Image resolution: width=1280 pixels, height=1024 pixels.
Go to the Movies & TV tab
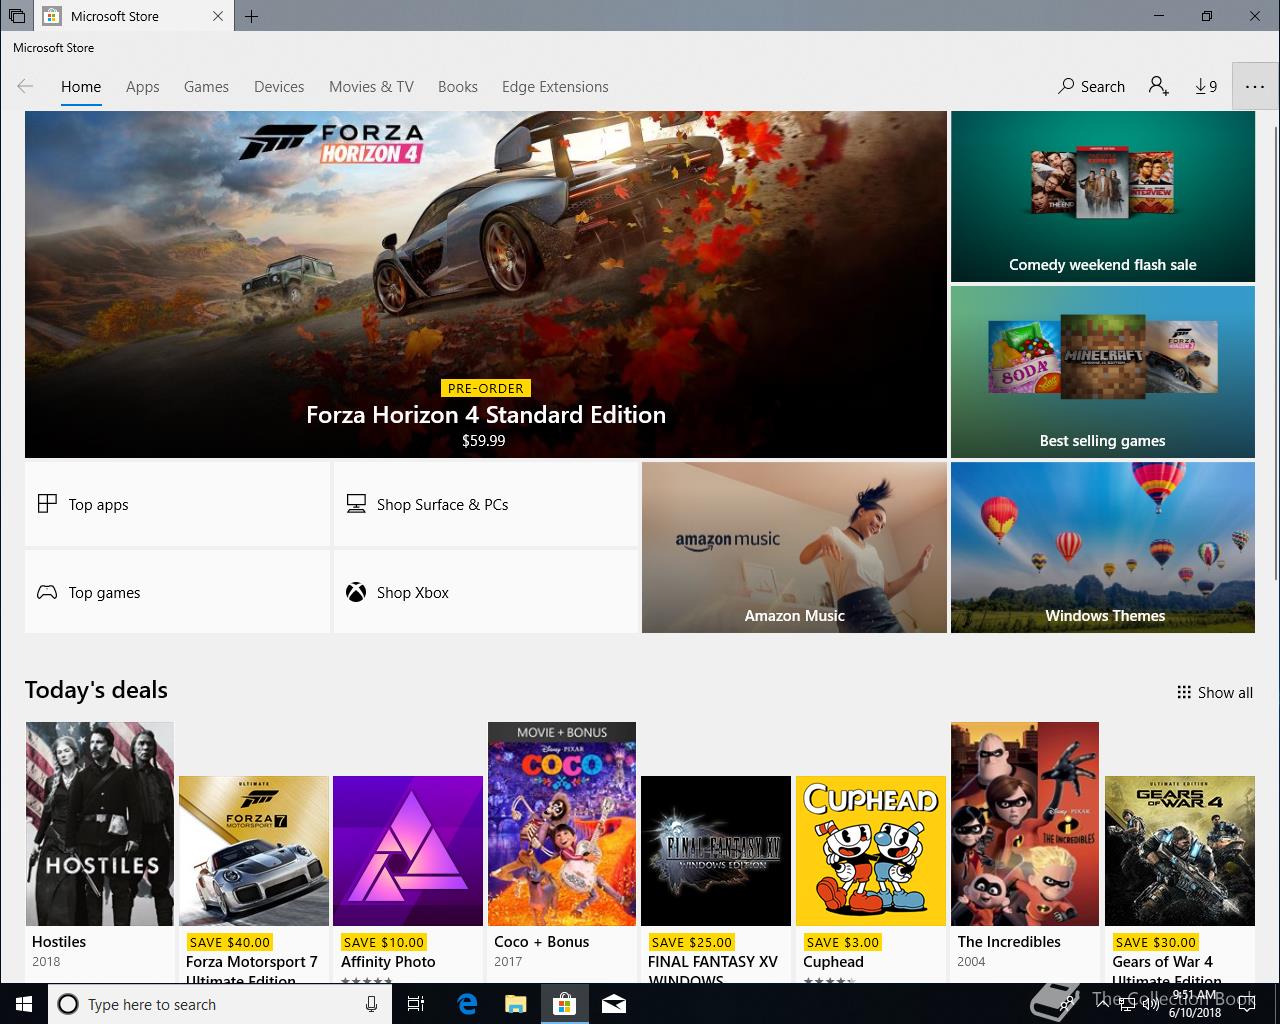(371, 87)
